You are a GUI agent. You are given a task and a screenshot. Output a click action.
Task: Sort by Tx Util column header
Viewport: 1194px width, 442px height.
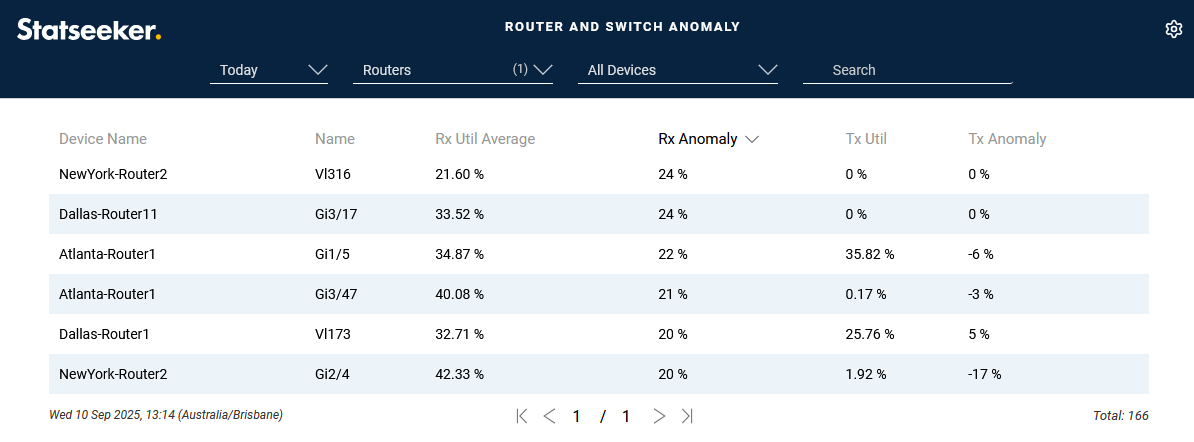[x=866, y=139]
